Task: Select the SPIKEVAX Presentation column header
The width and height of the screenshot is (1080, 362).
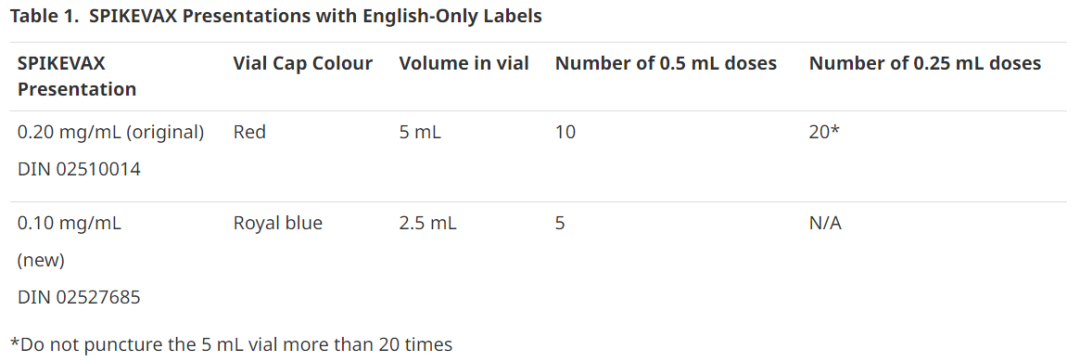Action: click(76, 76)
